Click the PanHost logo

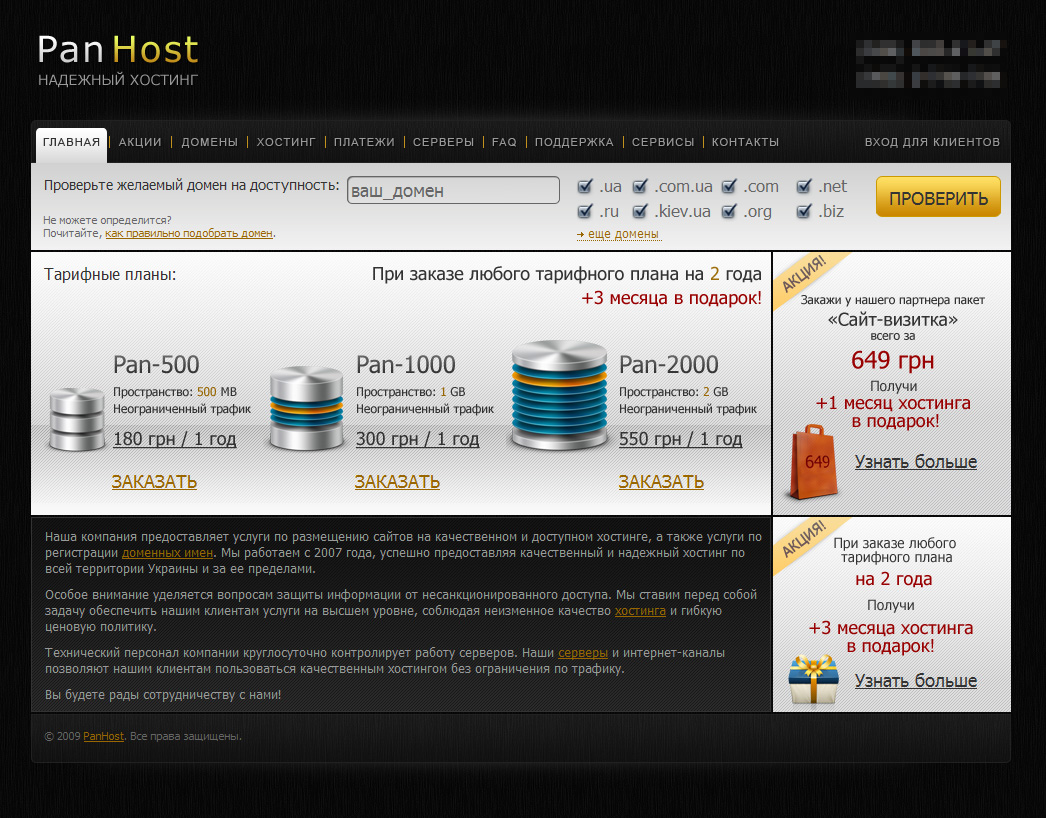tap(118, 50)
